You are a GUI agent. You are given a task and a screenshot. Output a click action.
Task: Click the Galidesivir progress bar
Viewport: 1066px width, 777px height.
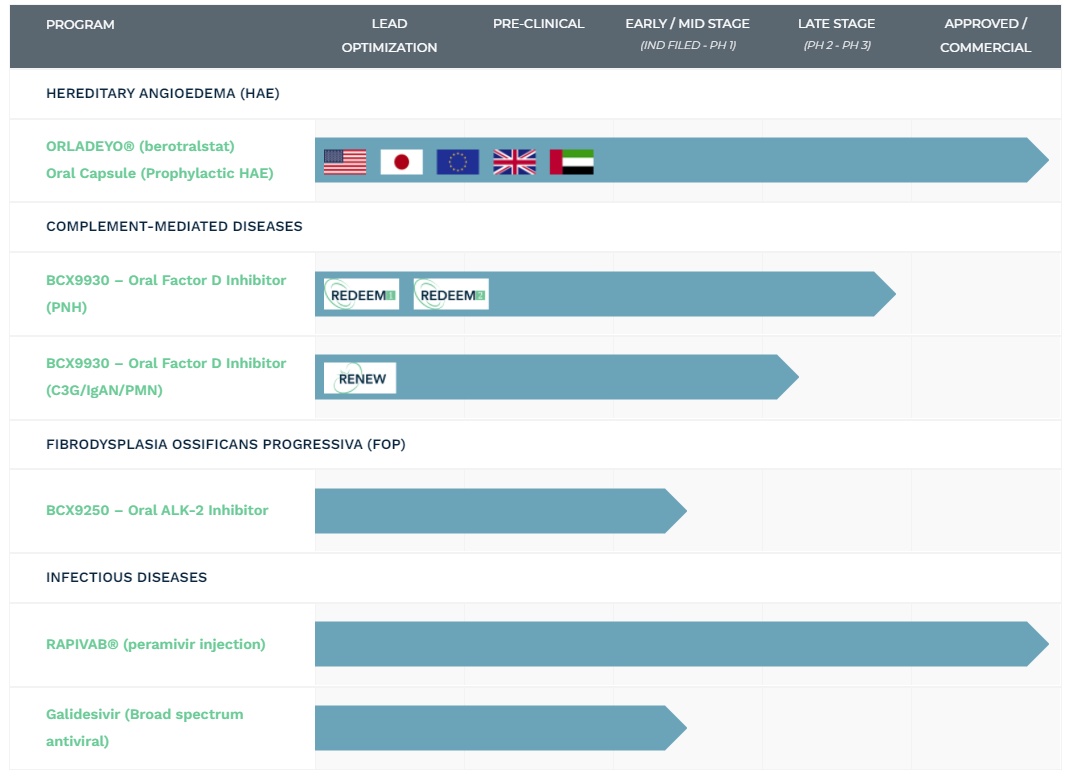[500, 727]
